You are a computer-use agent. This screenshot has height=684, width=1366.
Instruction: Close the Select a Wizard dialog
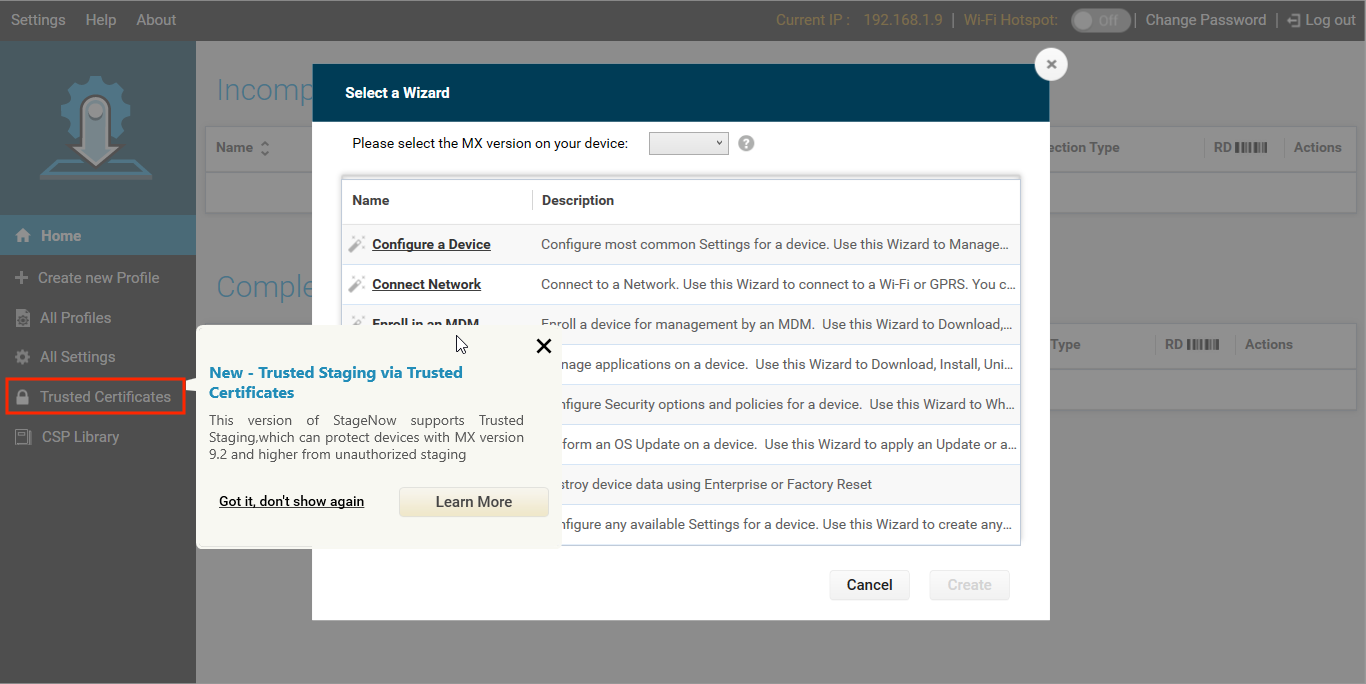[1051, 65]
